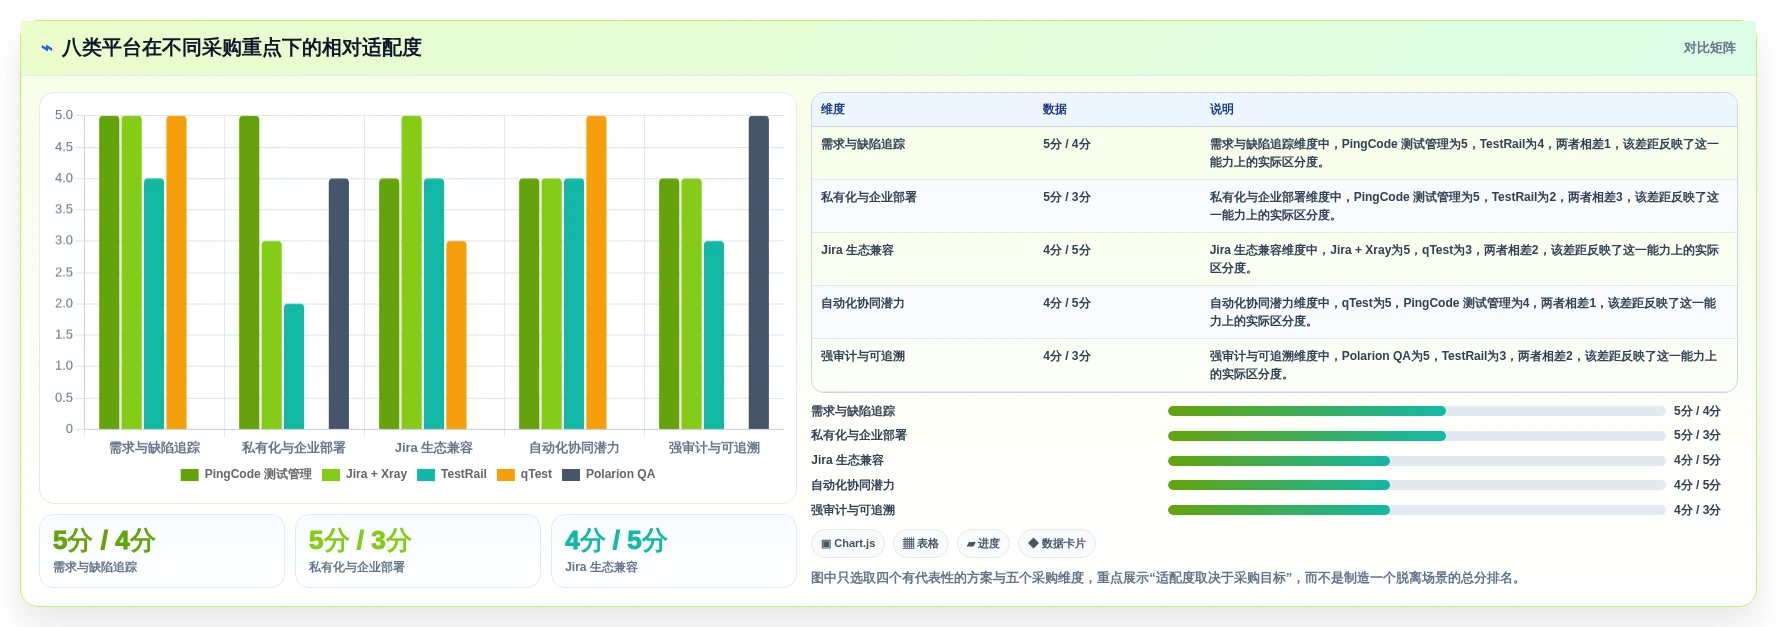The height and width of the screenshot is (627, 1777).
Task: Toggle the Jira + Xray legend swatch
Action: (x=331, y=475)
